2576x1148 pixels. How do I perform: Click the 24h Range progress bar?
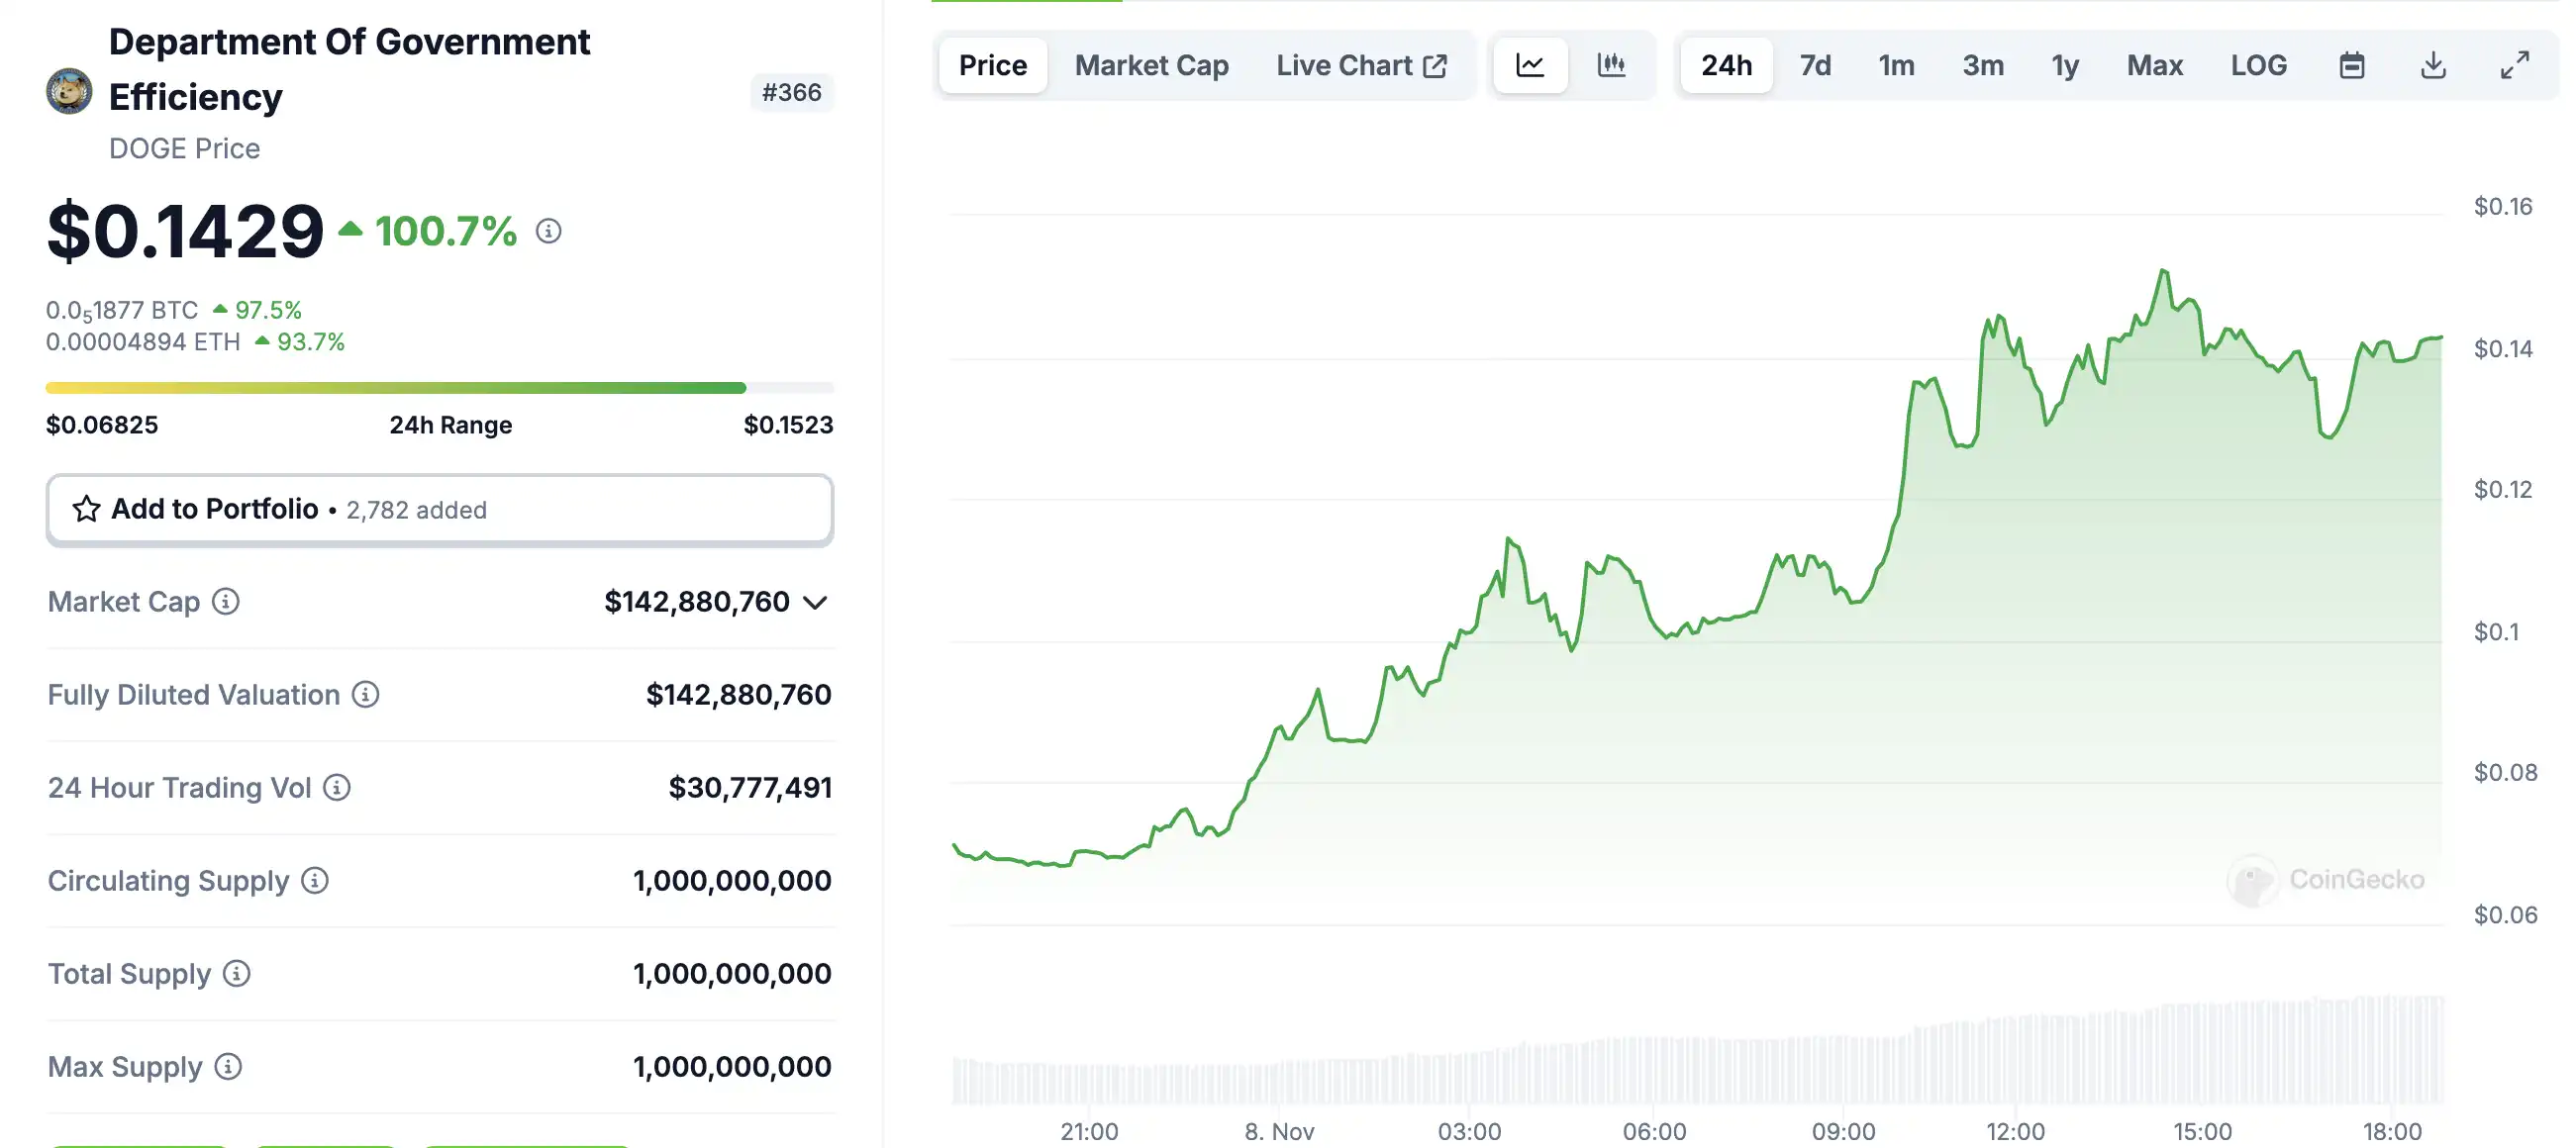pyautogui.click(x=439, y=388)
